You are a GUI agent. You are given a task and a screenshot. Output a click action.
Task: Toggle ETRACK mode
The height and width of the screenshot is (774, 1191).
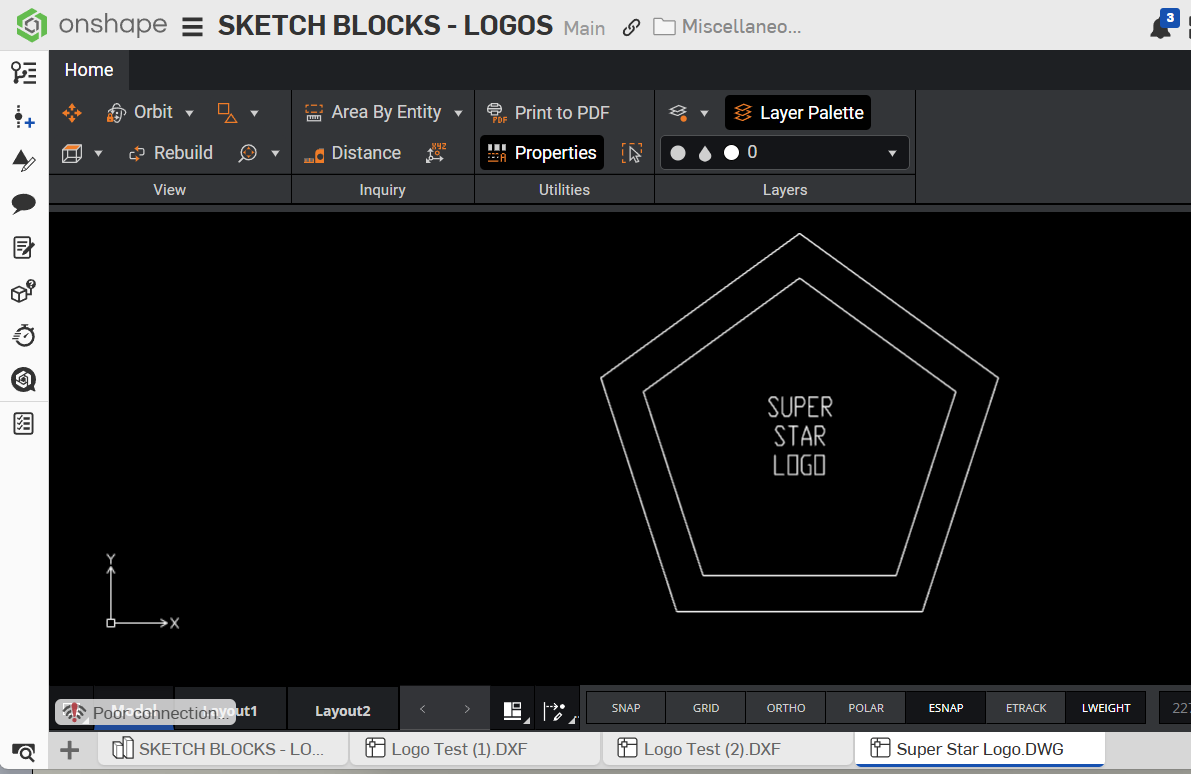[x=1026, y=708]
